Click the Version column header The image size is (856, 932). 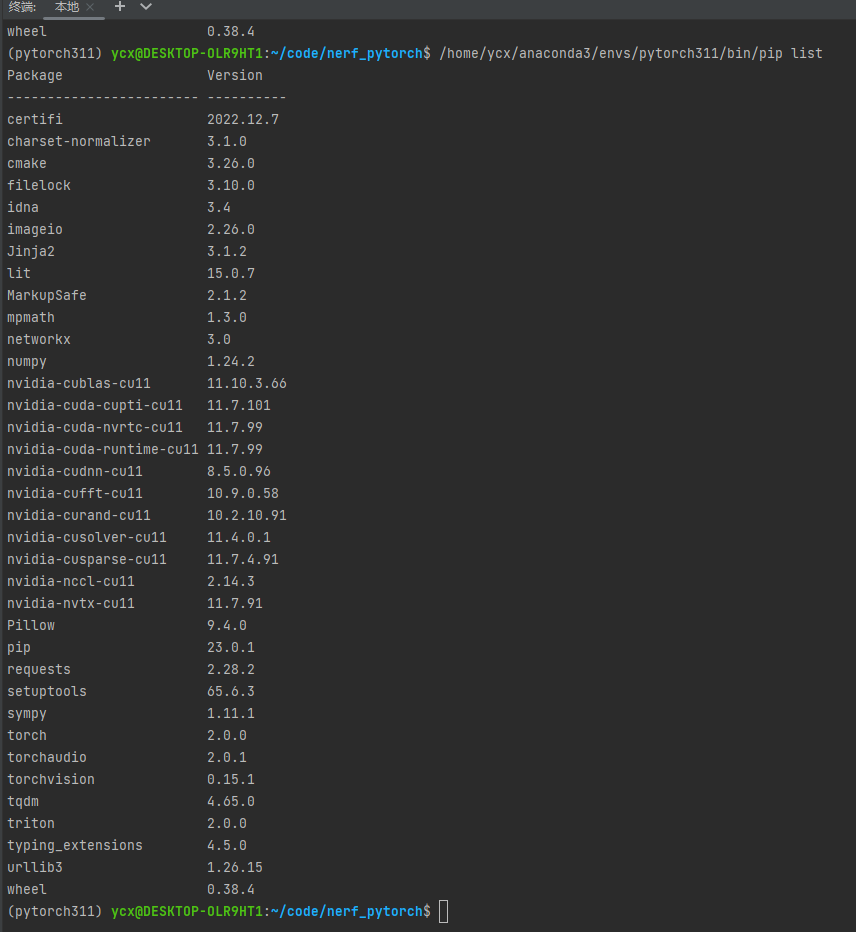point(235,75)
